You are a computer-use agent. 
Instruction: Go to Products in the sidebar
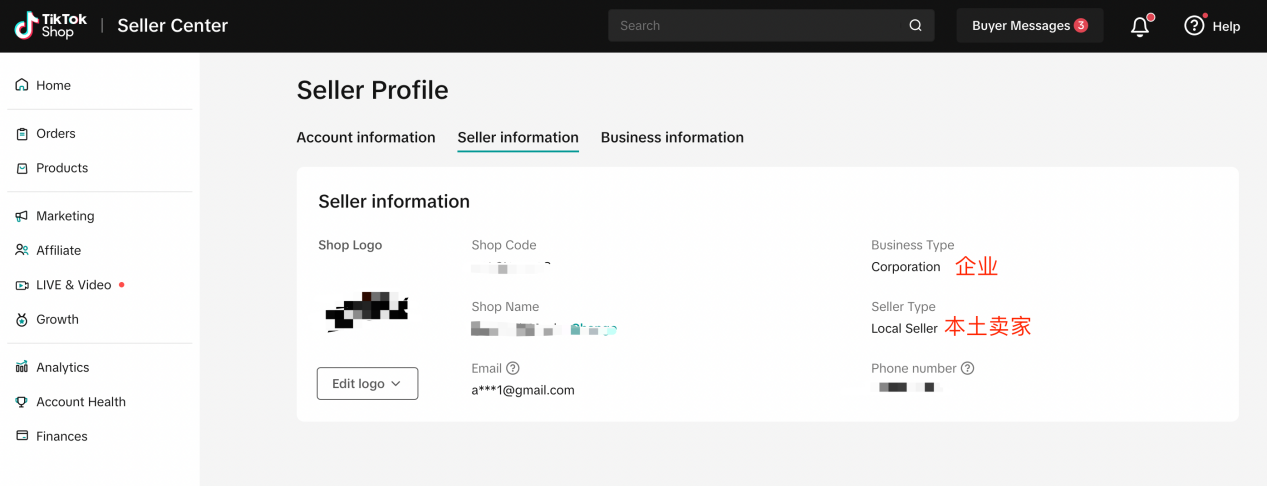pos(62,168)
